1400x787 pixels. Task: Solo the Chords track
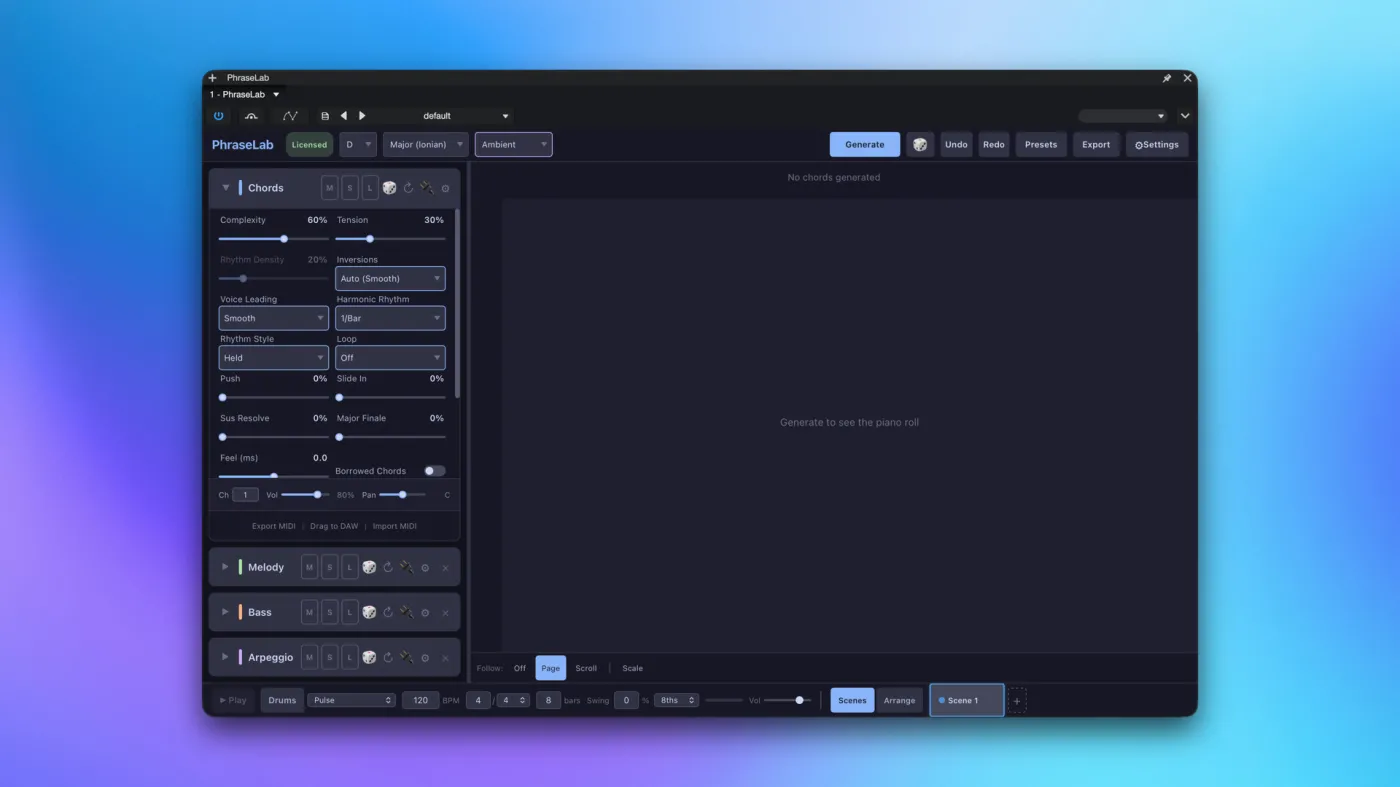tap(350, 188)
